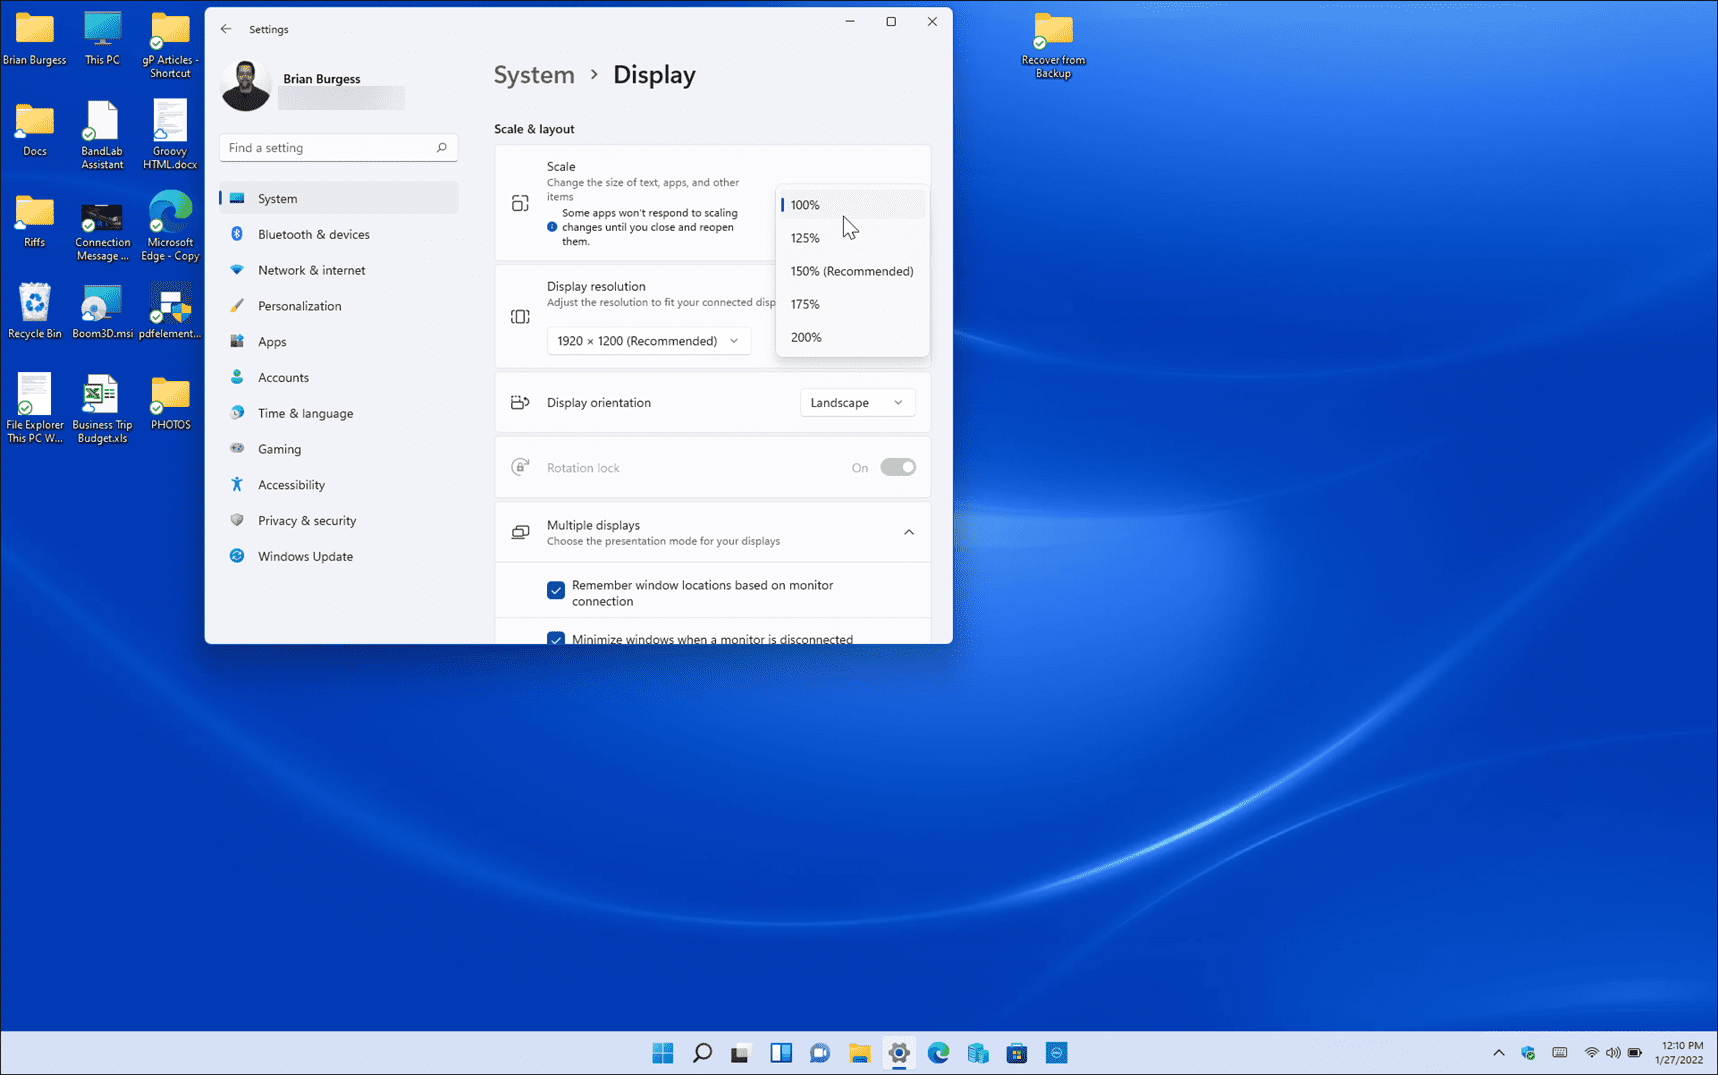This screenshot has width=1718, height=1075.
Task: Click the Find a setting search field
Action: point(337,147)
